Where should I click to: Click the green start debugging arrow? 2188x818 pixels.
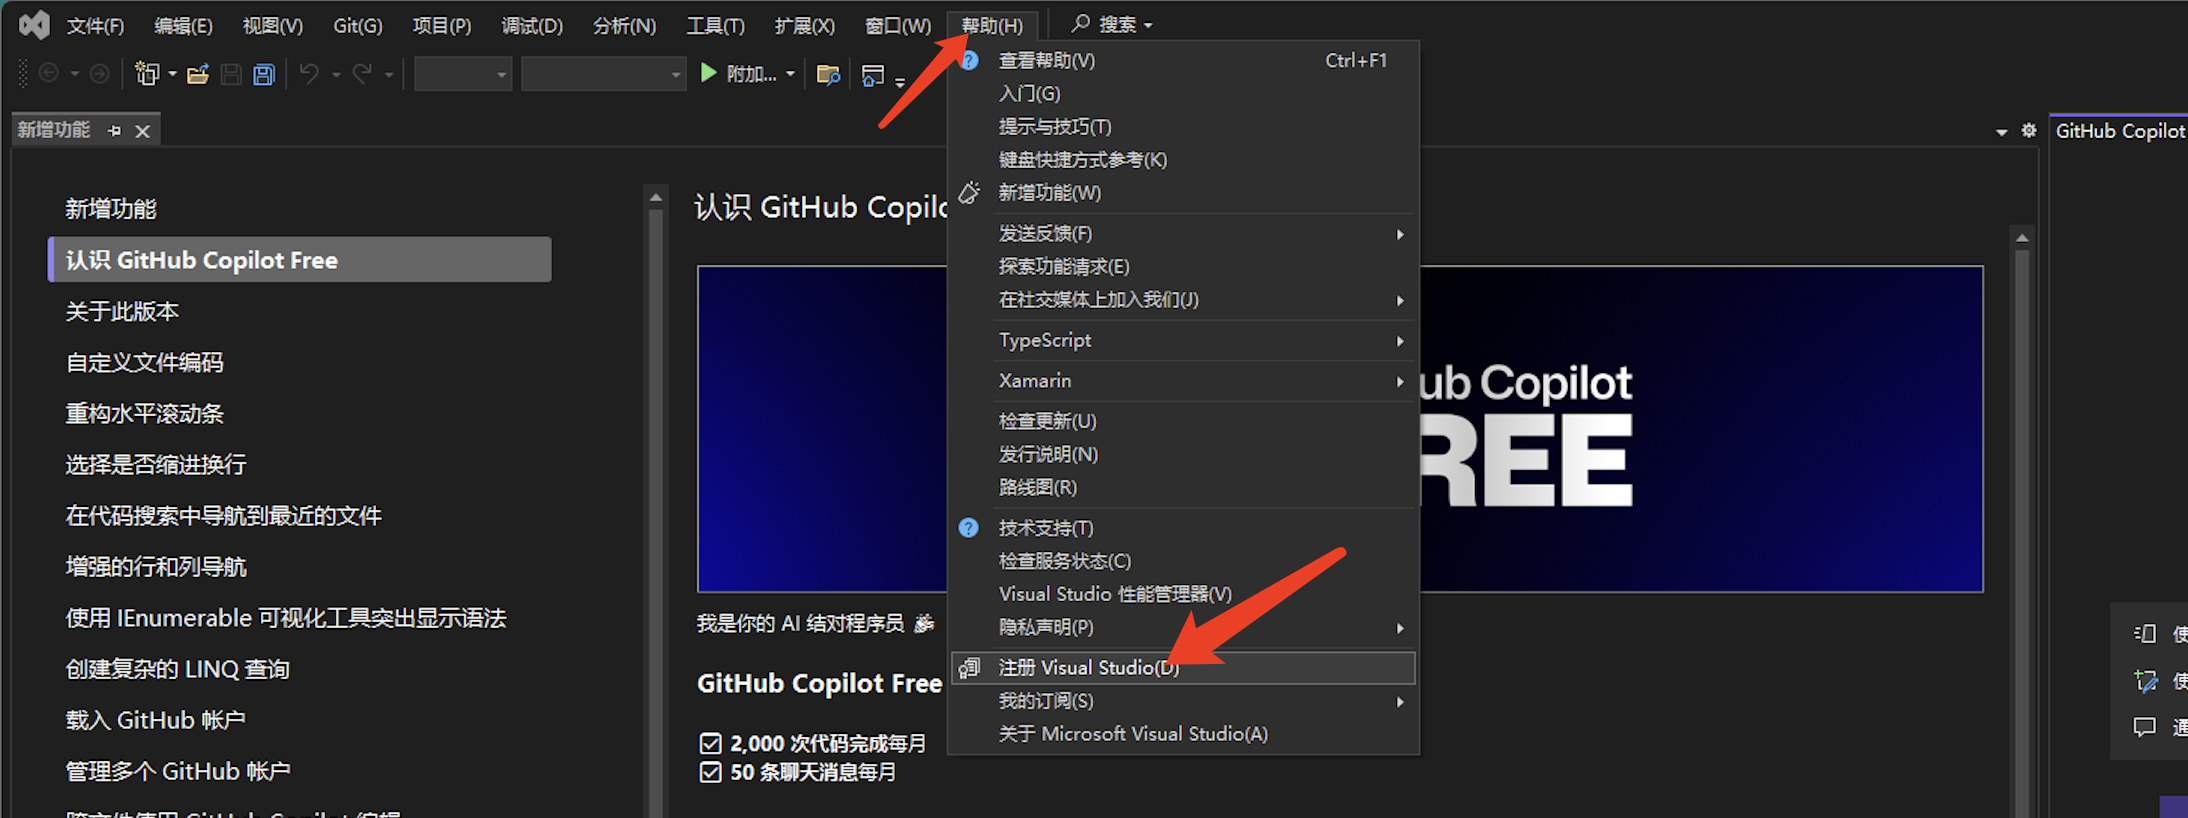pos(709,73)
